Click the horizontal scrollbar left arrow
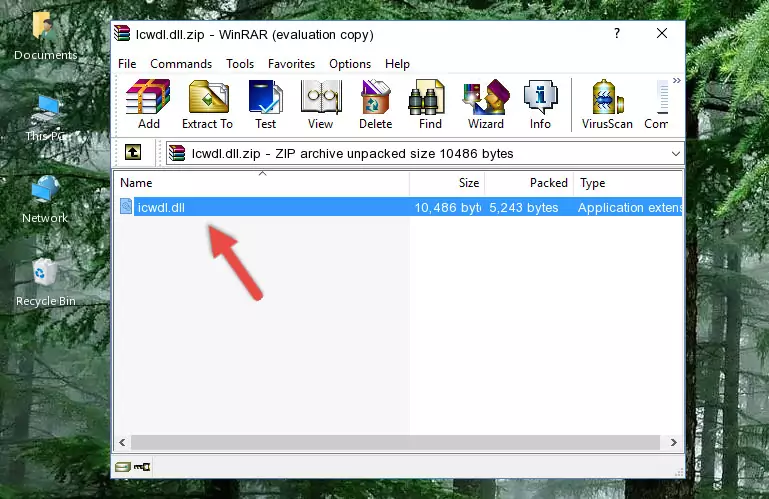Screen dimensions: 769x499 pyautogui.click(x=122, y=443)
